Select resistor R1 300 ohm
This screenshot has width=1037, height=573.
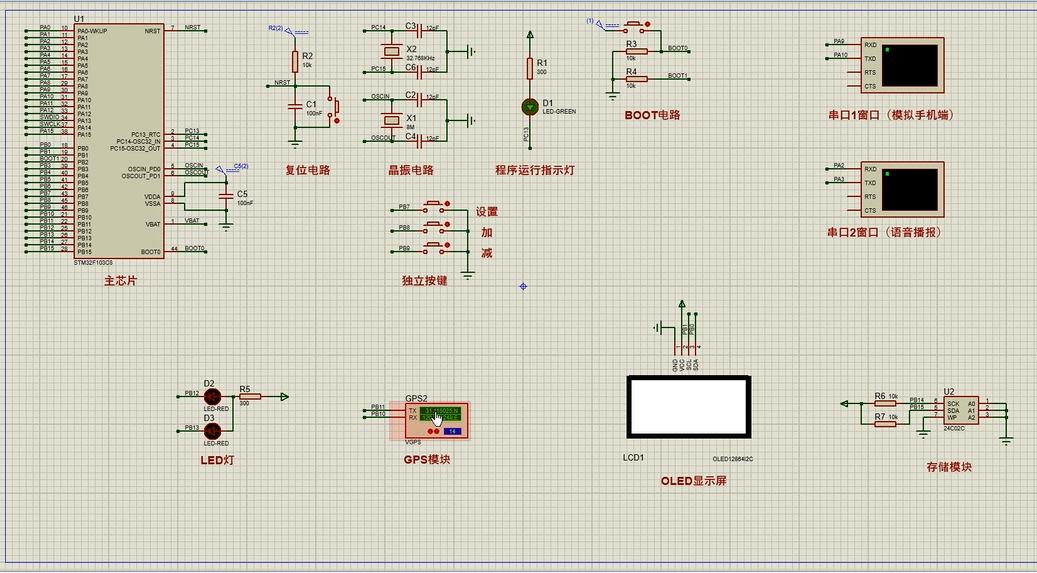(x=530, y=68)
